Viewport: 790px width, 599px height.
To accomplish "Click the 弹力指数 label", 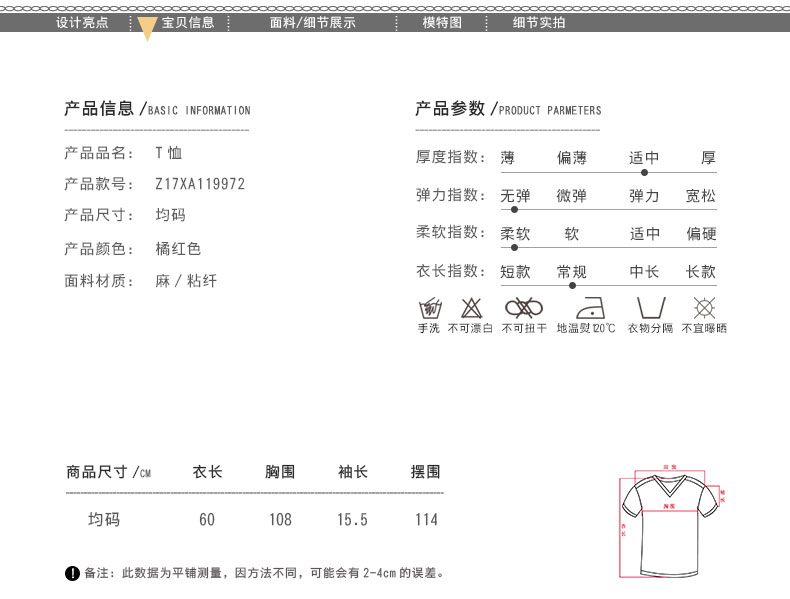I will pos(450,195).
